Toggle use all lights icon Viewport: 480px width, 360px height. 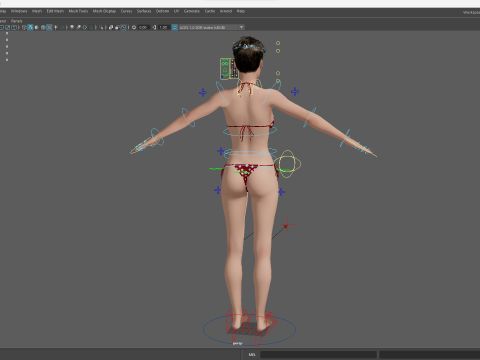pos(56,27)
